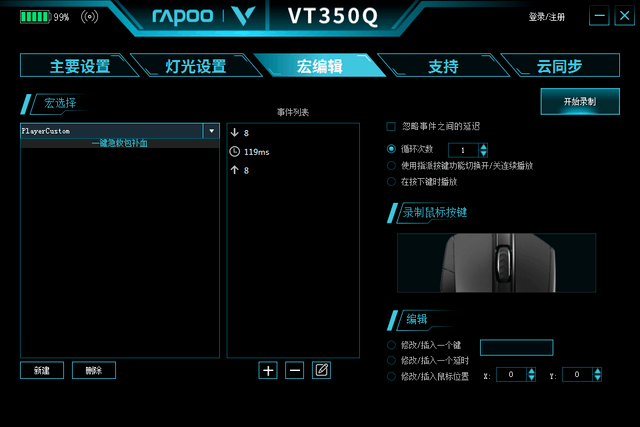Click the wireless signal status icon
Image resolution: width=640 pixels, height=427 pixels.
[x=89, y=17]
